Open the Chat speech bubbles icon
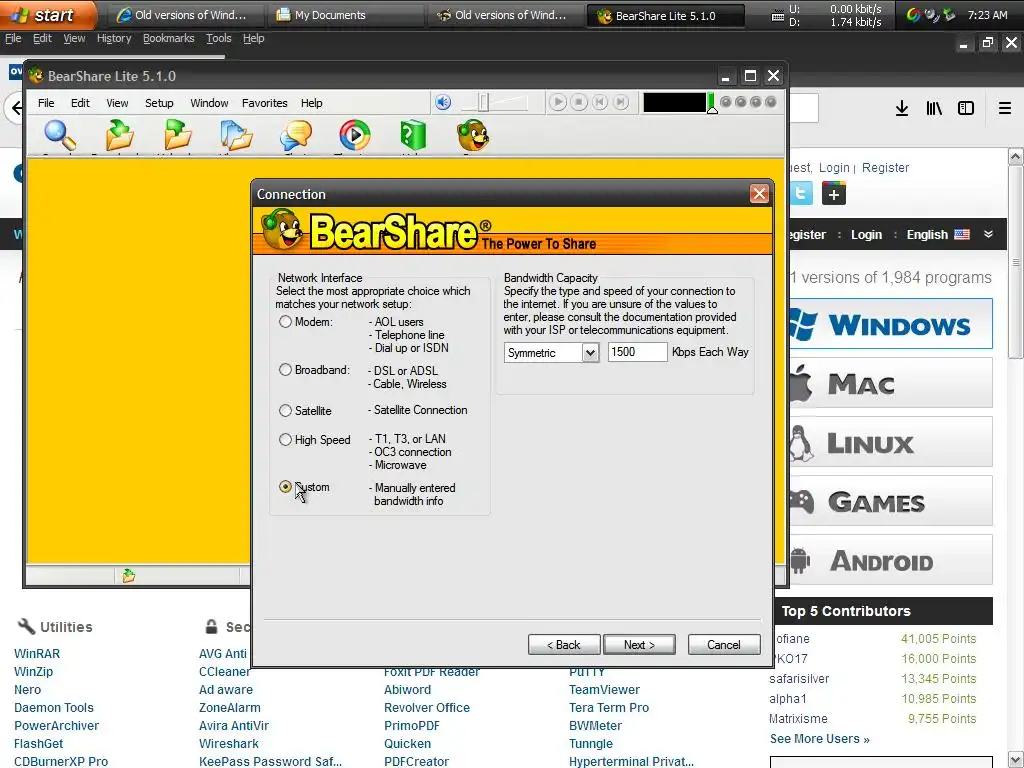Viewport: 1024px width, 768px height. click(295, 135)
